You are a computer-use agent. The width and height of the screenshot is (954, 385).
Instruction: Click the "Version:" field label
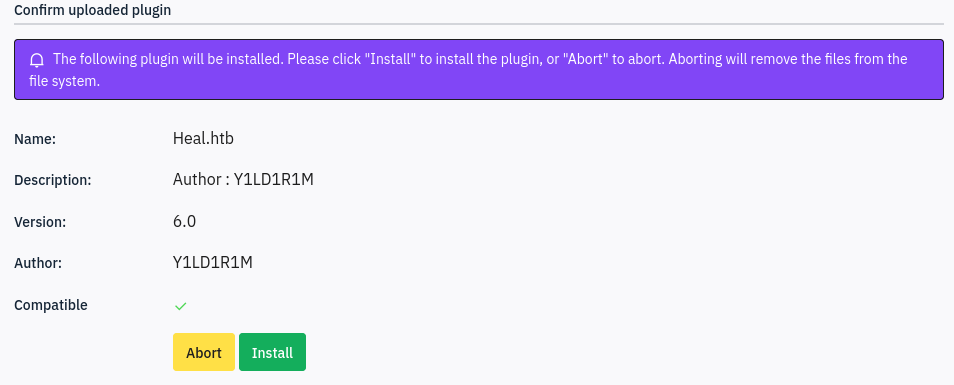pos(40,222)
